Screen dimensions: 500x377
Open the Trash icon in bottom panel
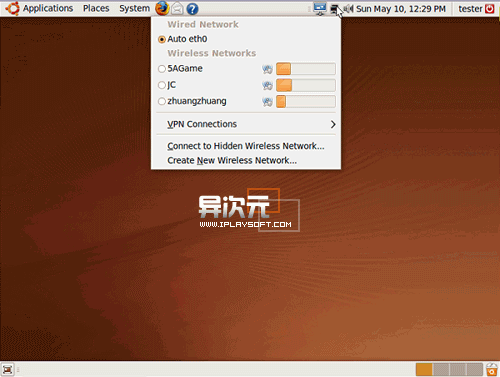click(x=492, y=369)
